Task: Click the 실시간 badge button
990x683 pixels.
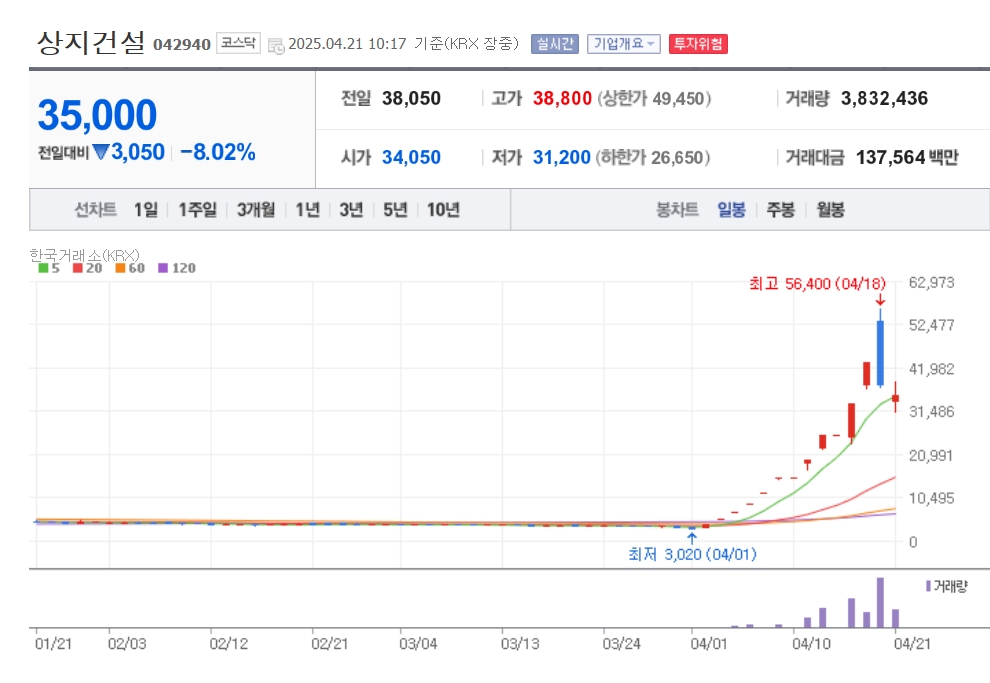Action: 555,44
